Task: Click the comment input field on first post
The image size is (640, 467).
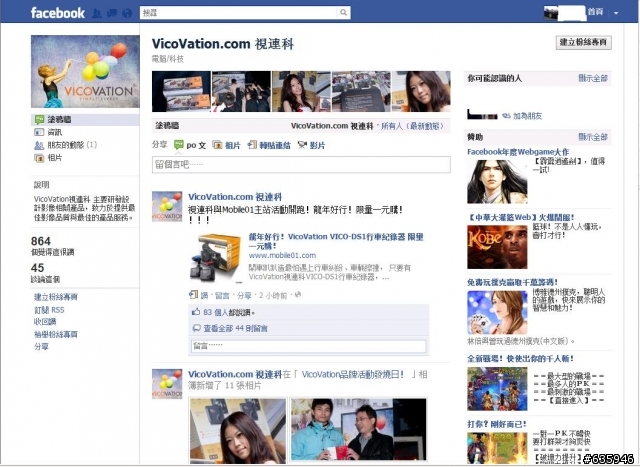Action: [308, 346]
